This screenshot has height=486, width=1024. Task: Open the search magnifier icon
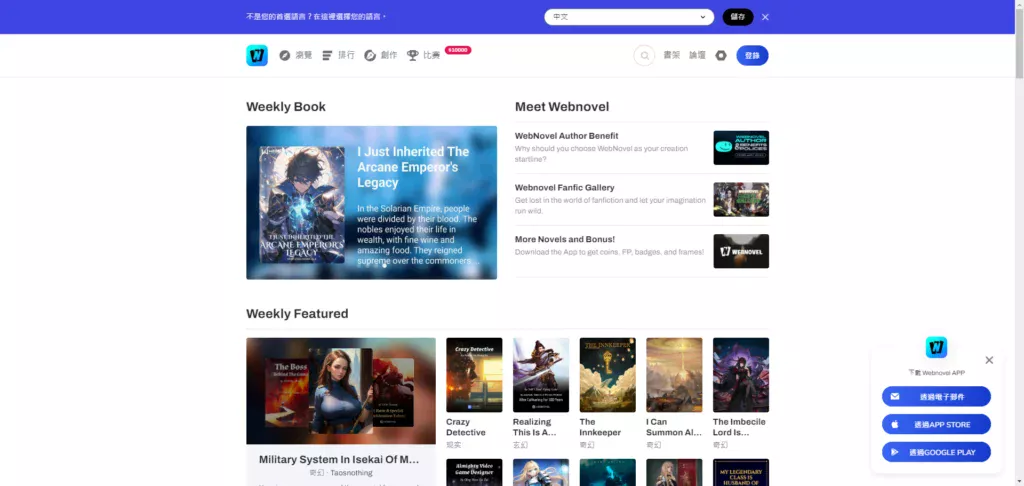click(644, 56)
